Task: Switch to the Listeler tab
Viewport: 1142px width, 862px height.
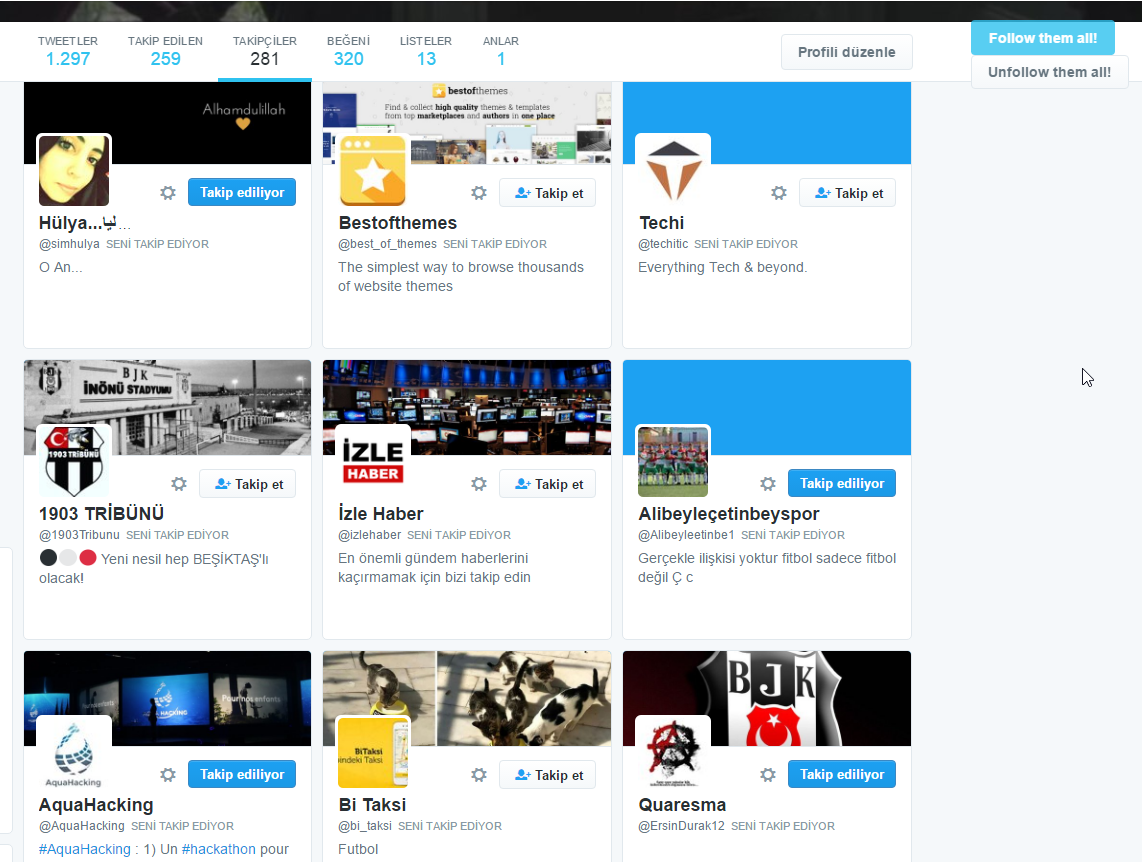Action: coord(426,51)
